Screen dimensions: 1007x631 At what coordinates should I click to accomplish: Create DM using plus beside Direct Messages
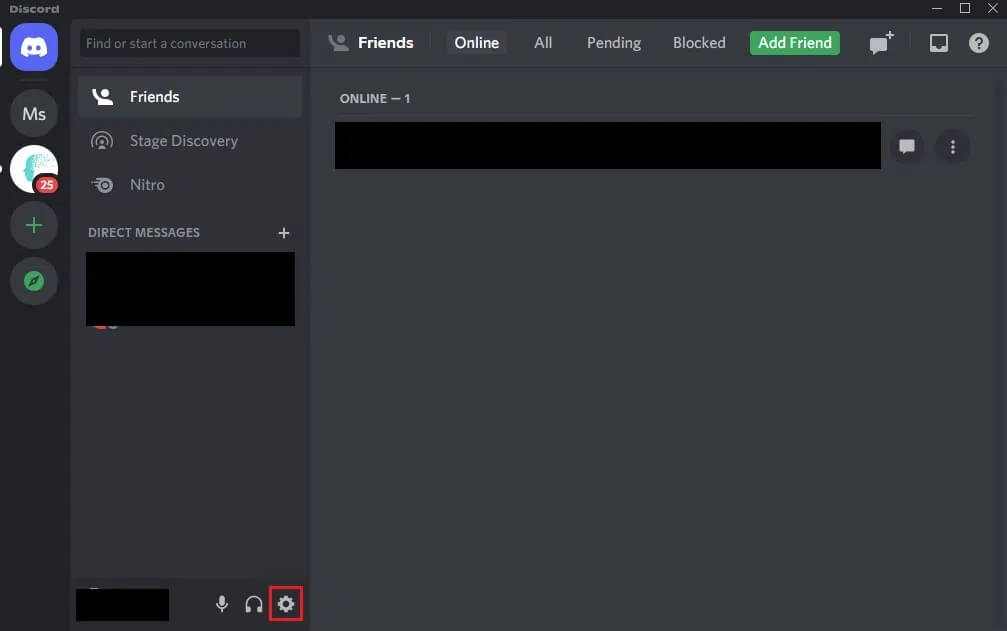tap(284, 233)
